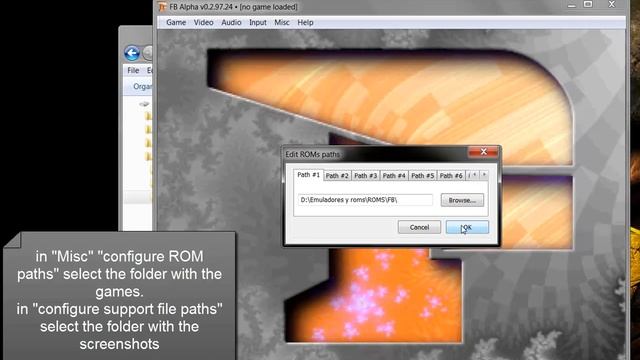Open the Input menu

258,22
